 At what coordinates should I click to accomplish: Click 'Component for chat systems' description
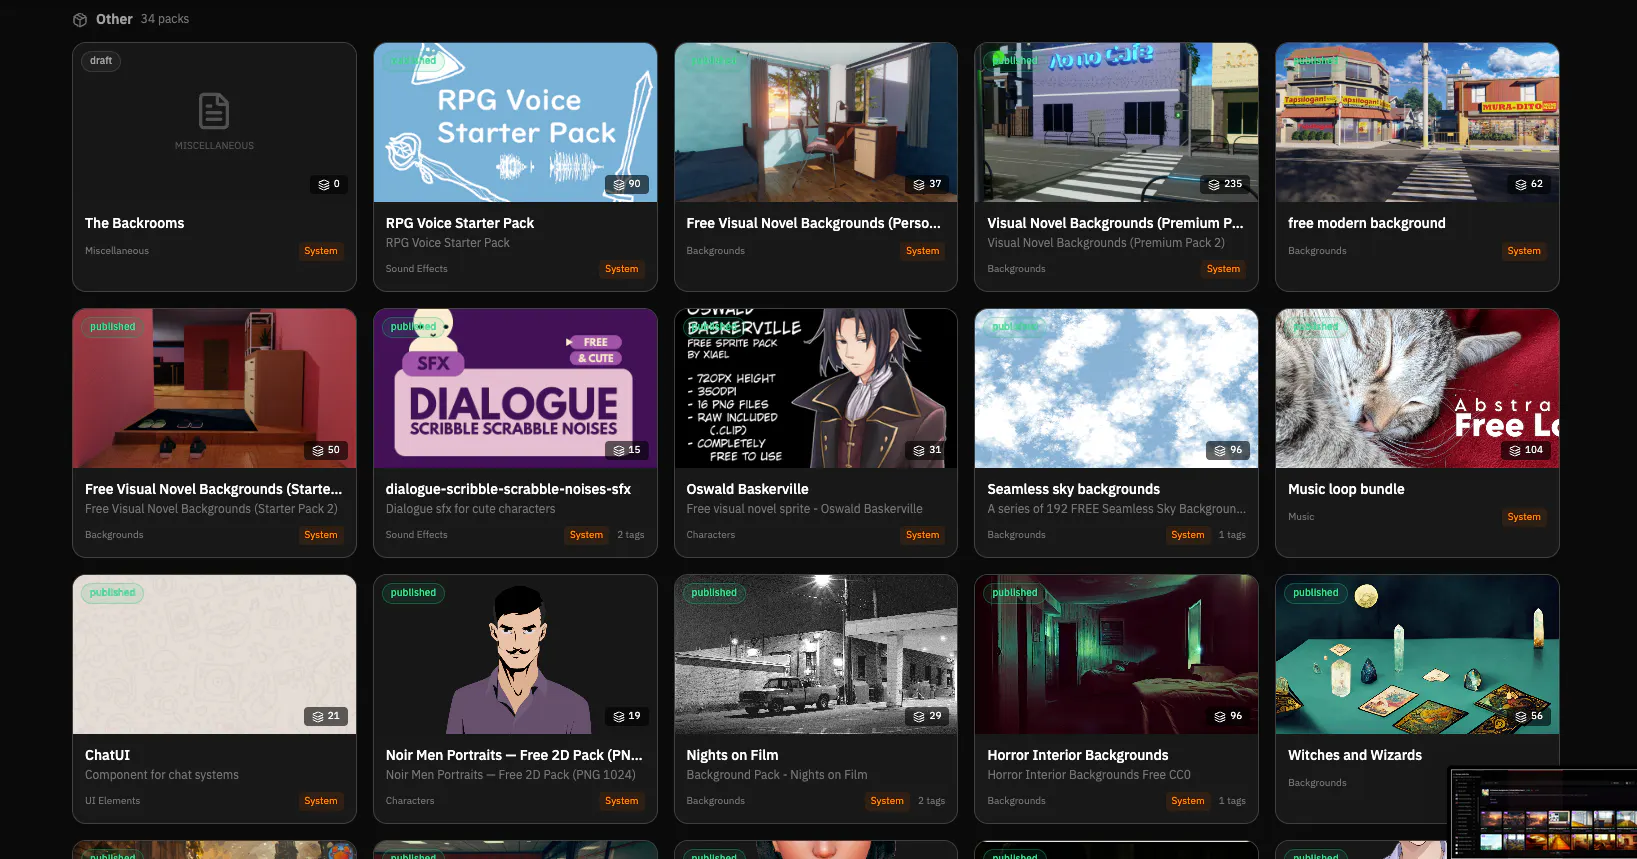[162, 775]
